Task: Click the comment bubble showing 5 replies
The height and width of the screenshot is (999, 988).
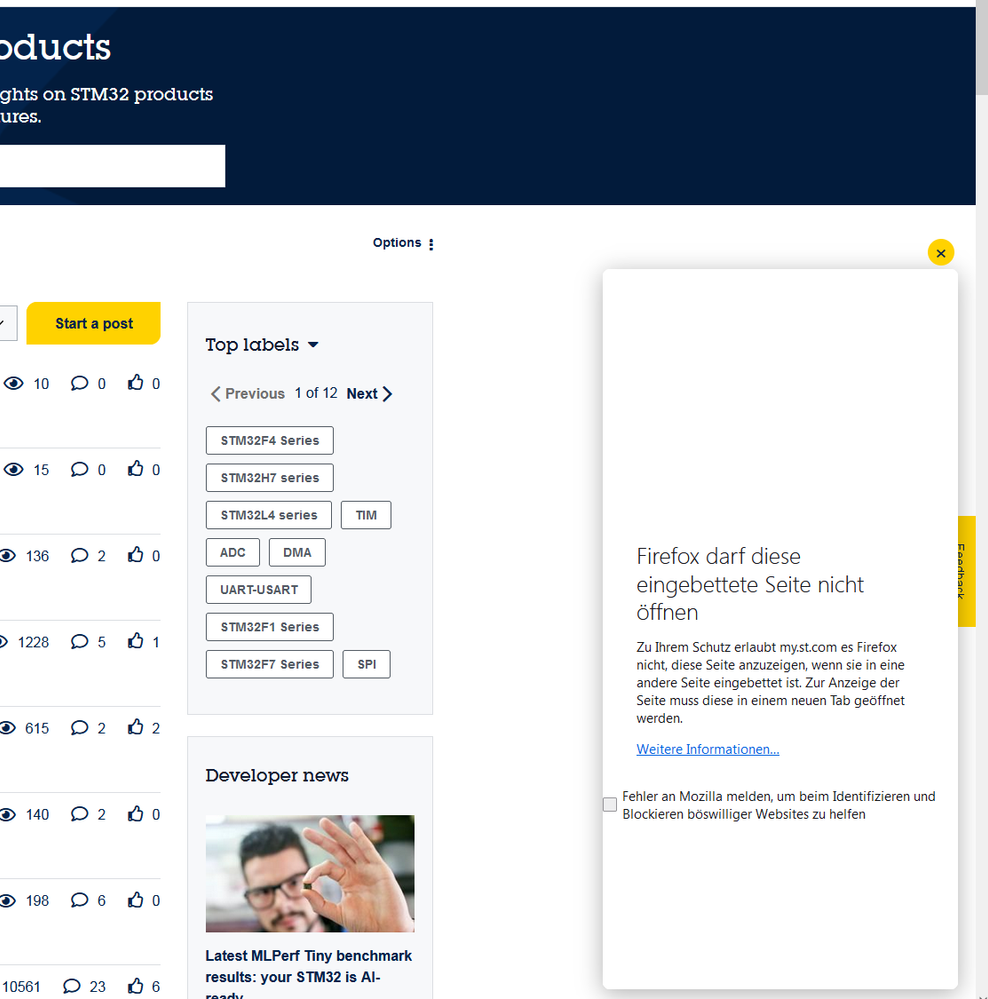Action: coord(79,642)
